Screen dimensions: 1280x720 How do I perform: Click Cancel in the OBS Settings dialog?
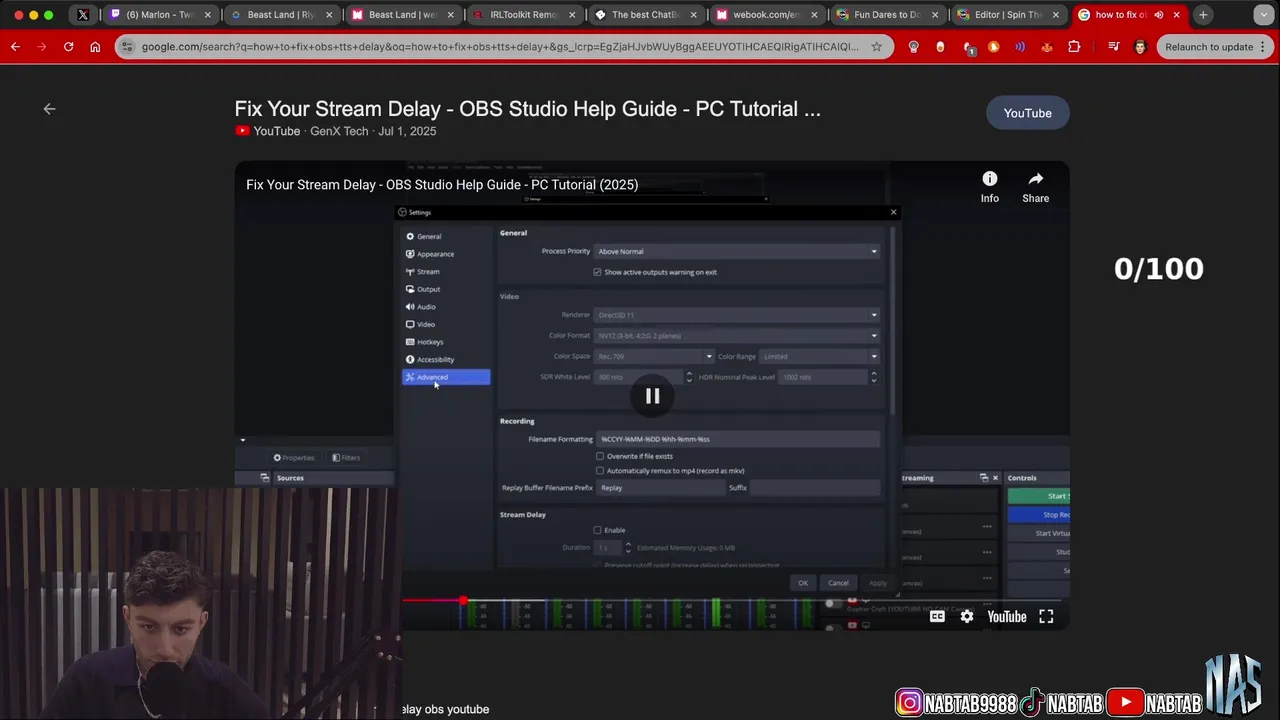pos(838,583)
